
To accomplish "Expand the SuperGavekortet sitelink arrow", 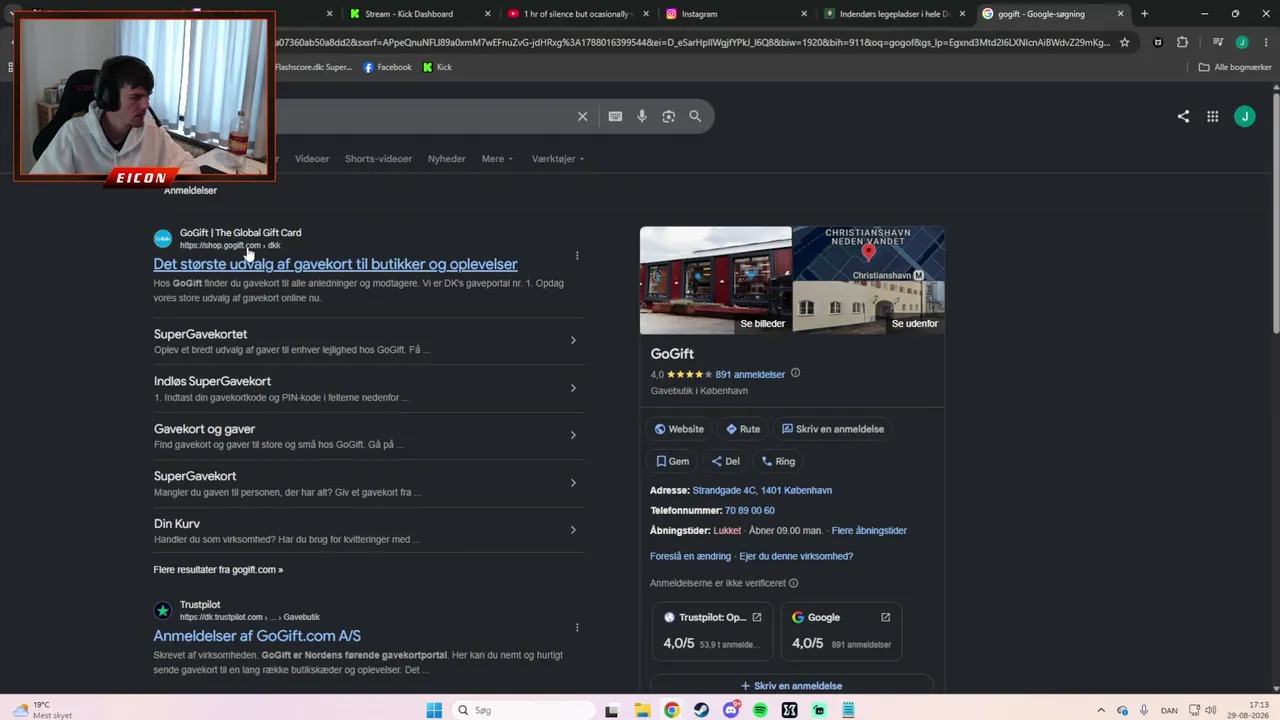I will click(x=573, y=341).
